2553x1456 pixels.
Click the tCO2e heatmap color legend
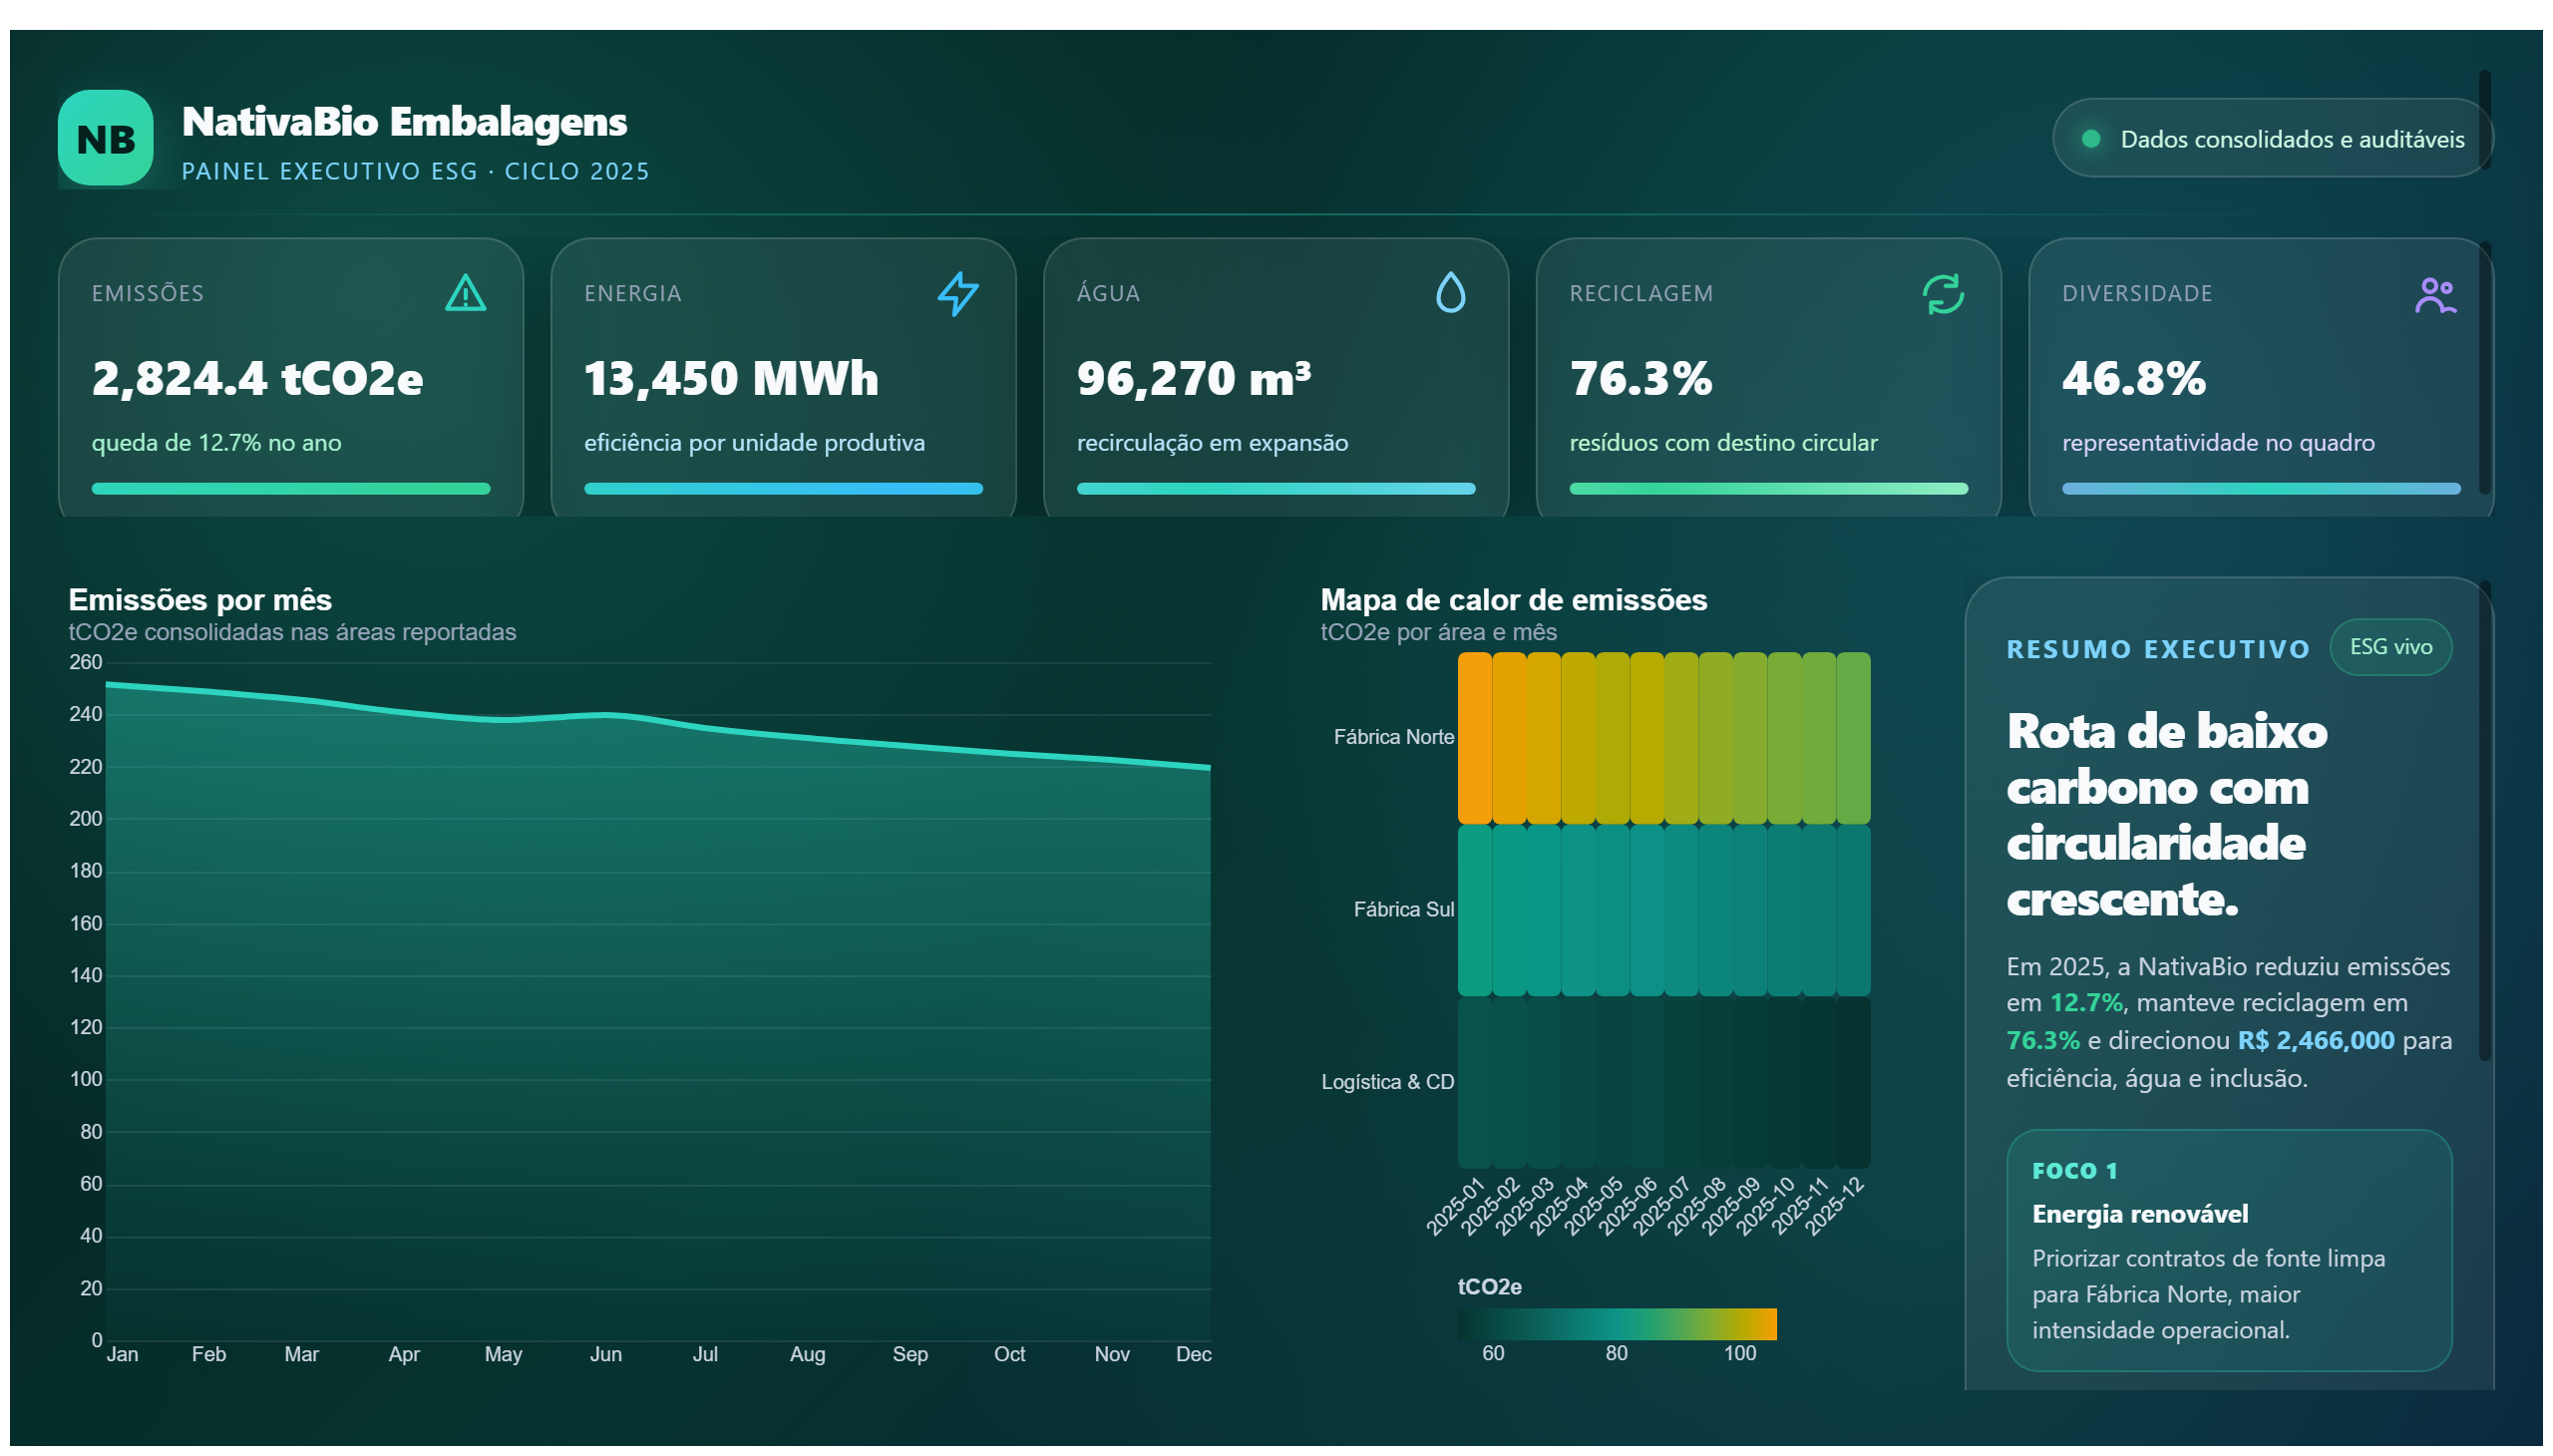click(1617, 1323)
